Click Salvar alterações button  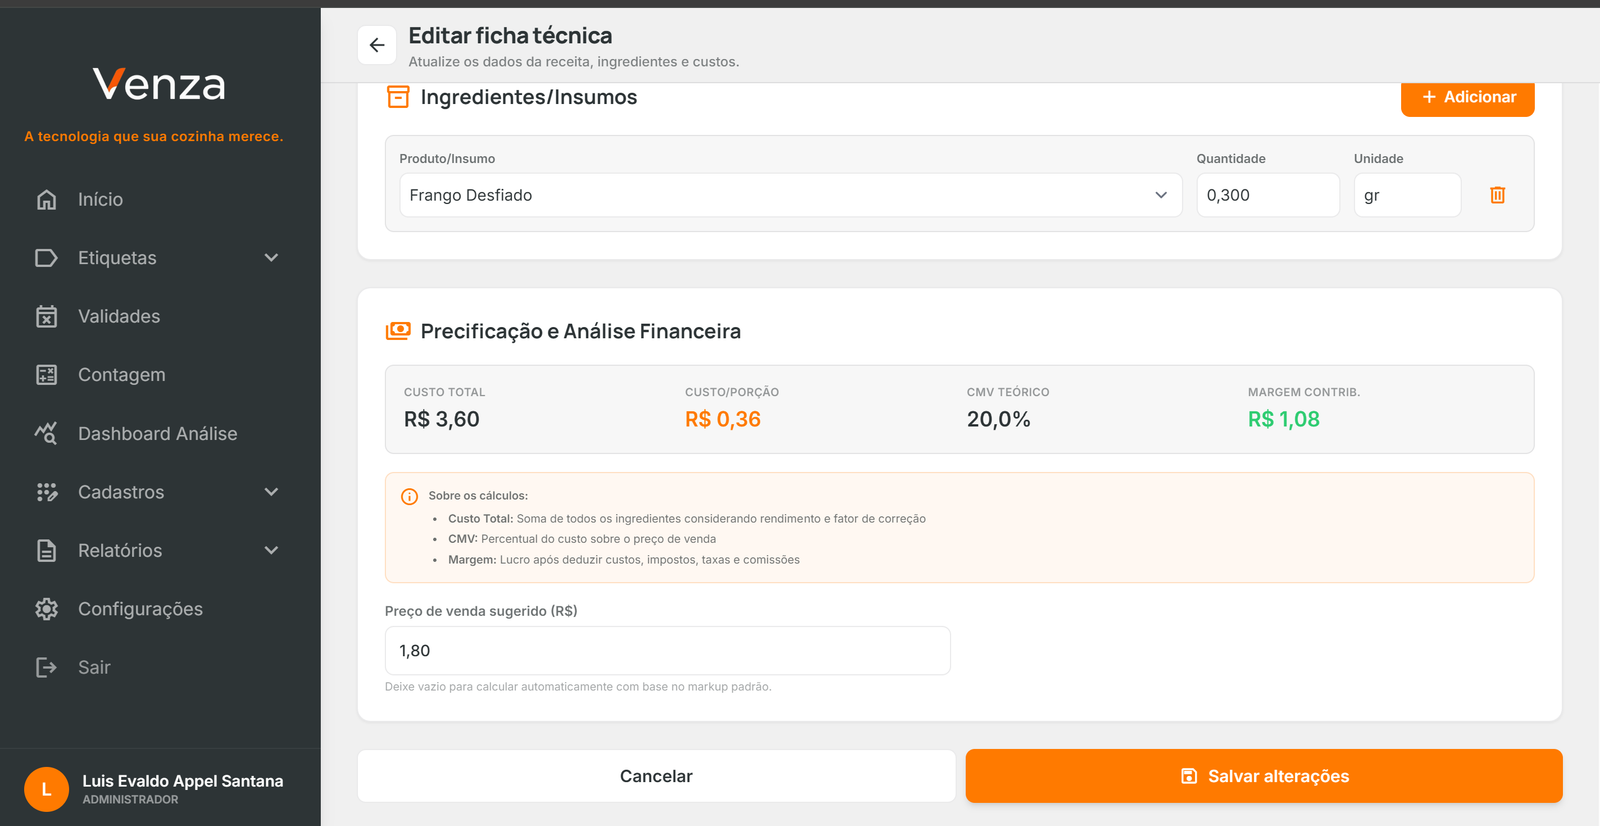click(1263, 776)
